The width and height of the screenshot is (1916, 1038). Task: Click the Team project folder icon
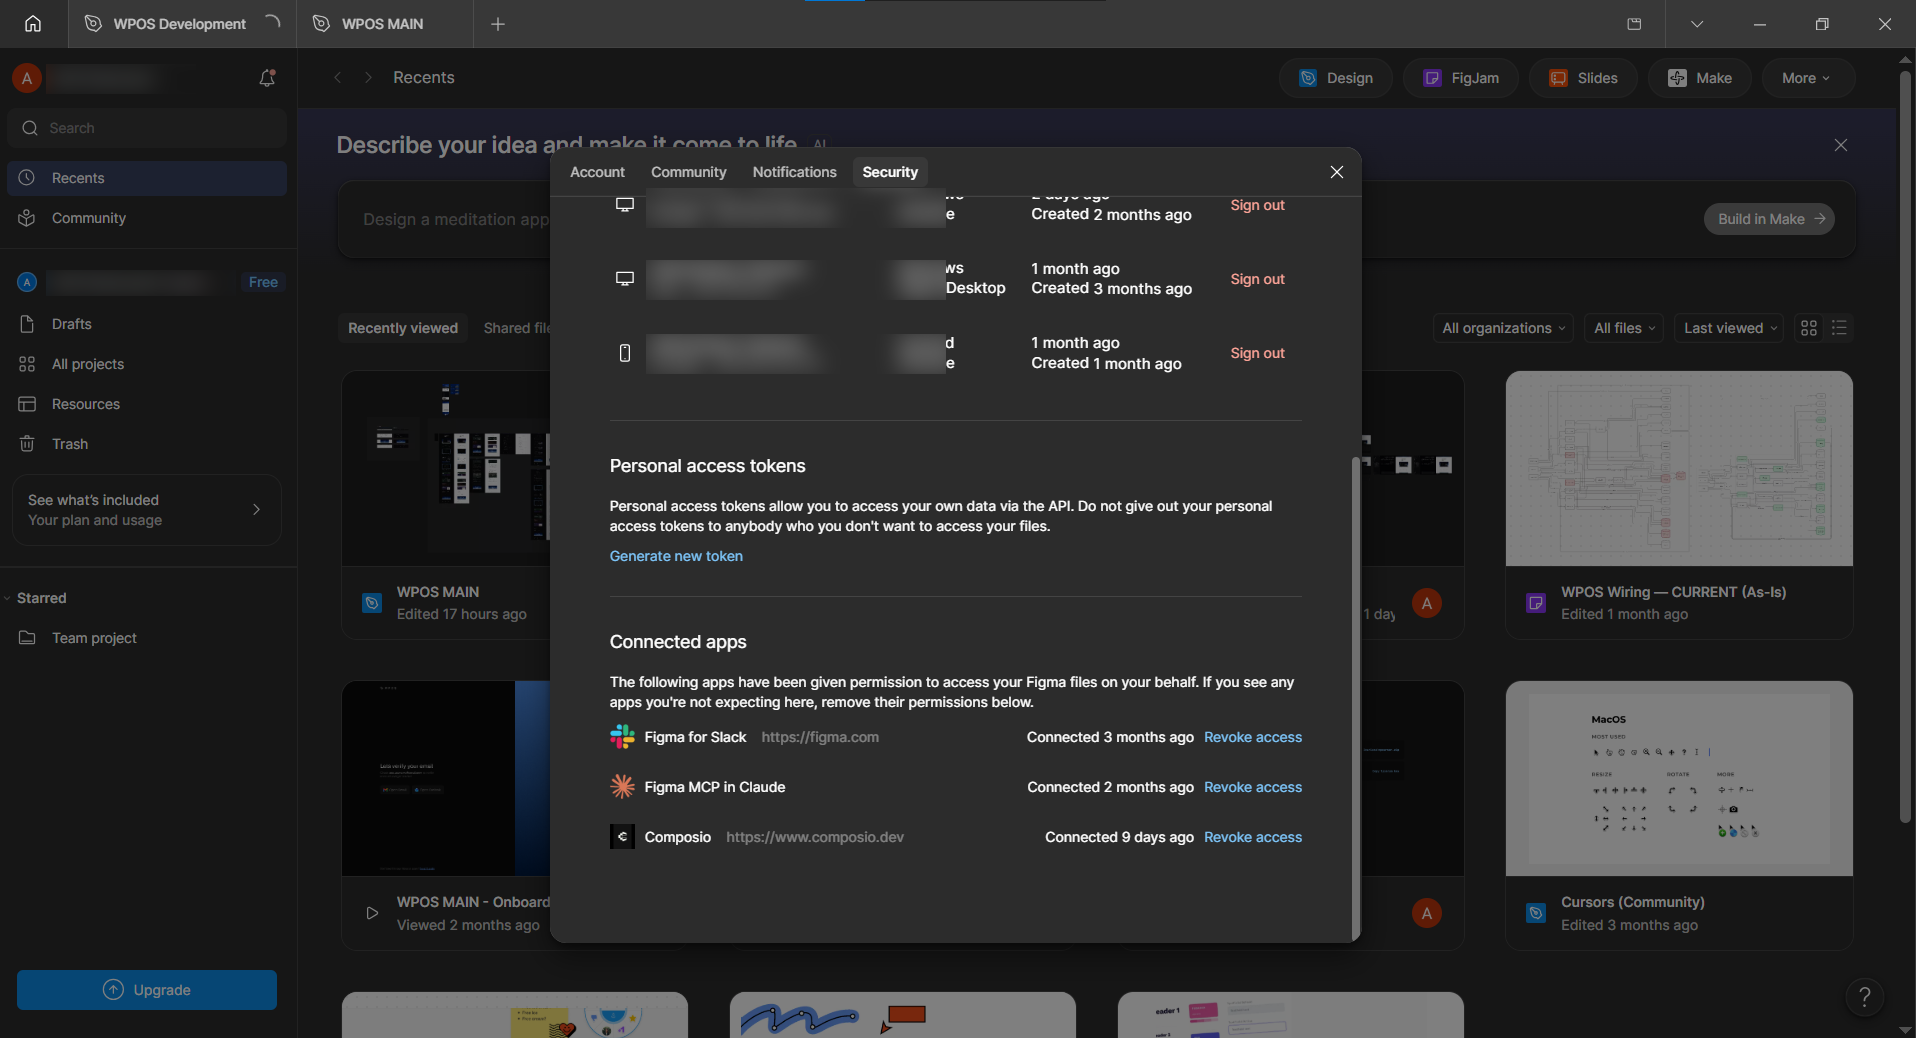[x=27, y=638]
